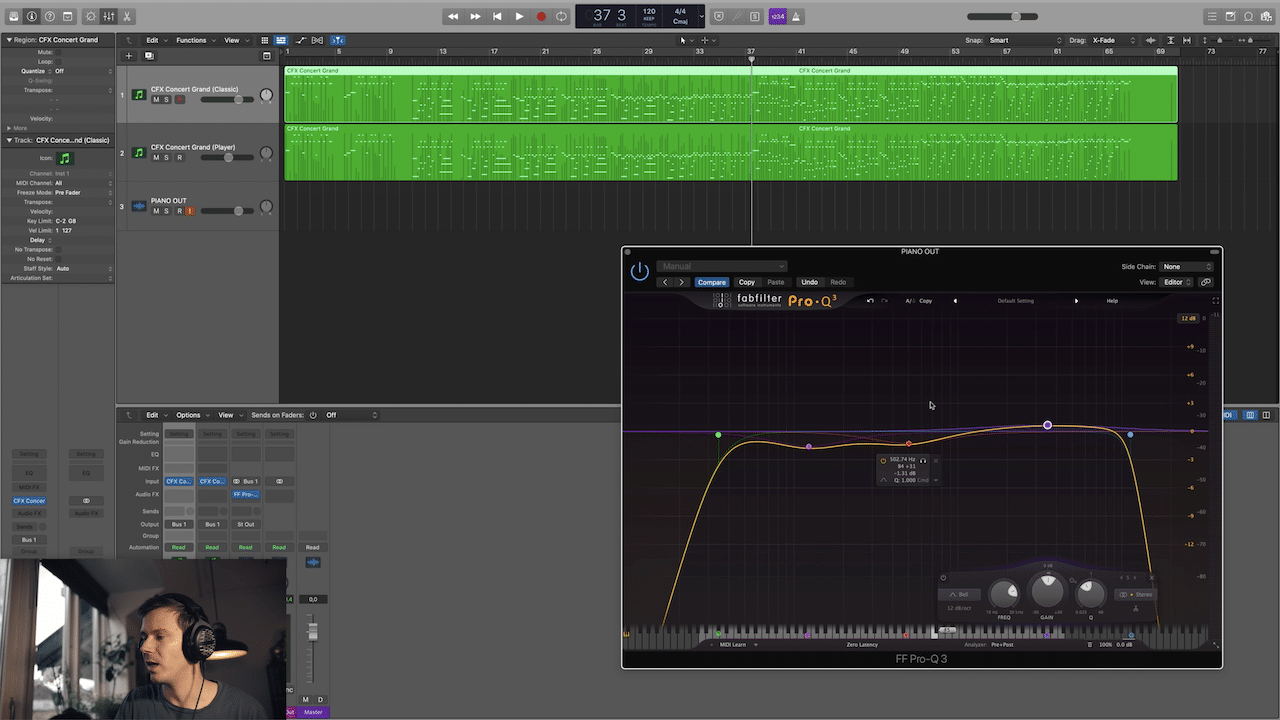Click the record button in the transport bar
This screenshot has width=1280, height=720.
(x=541, y=16)
